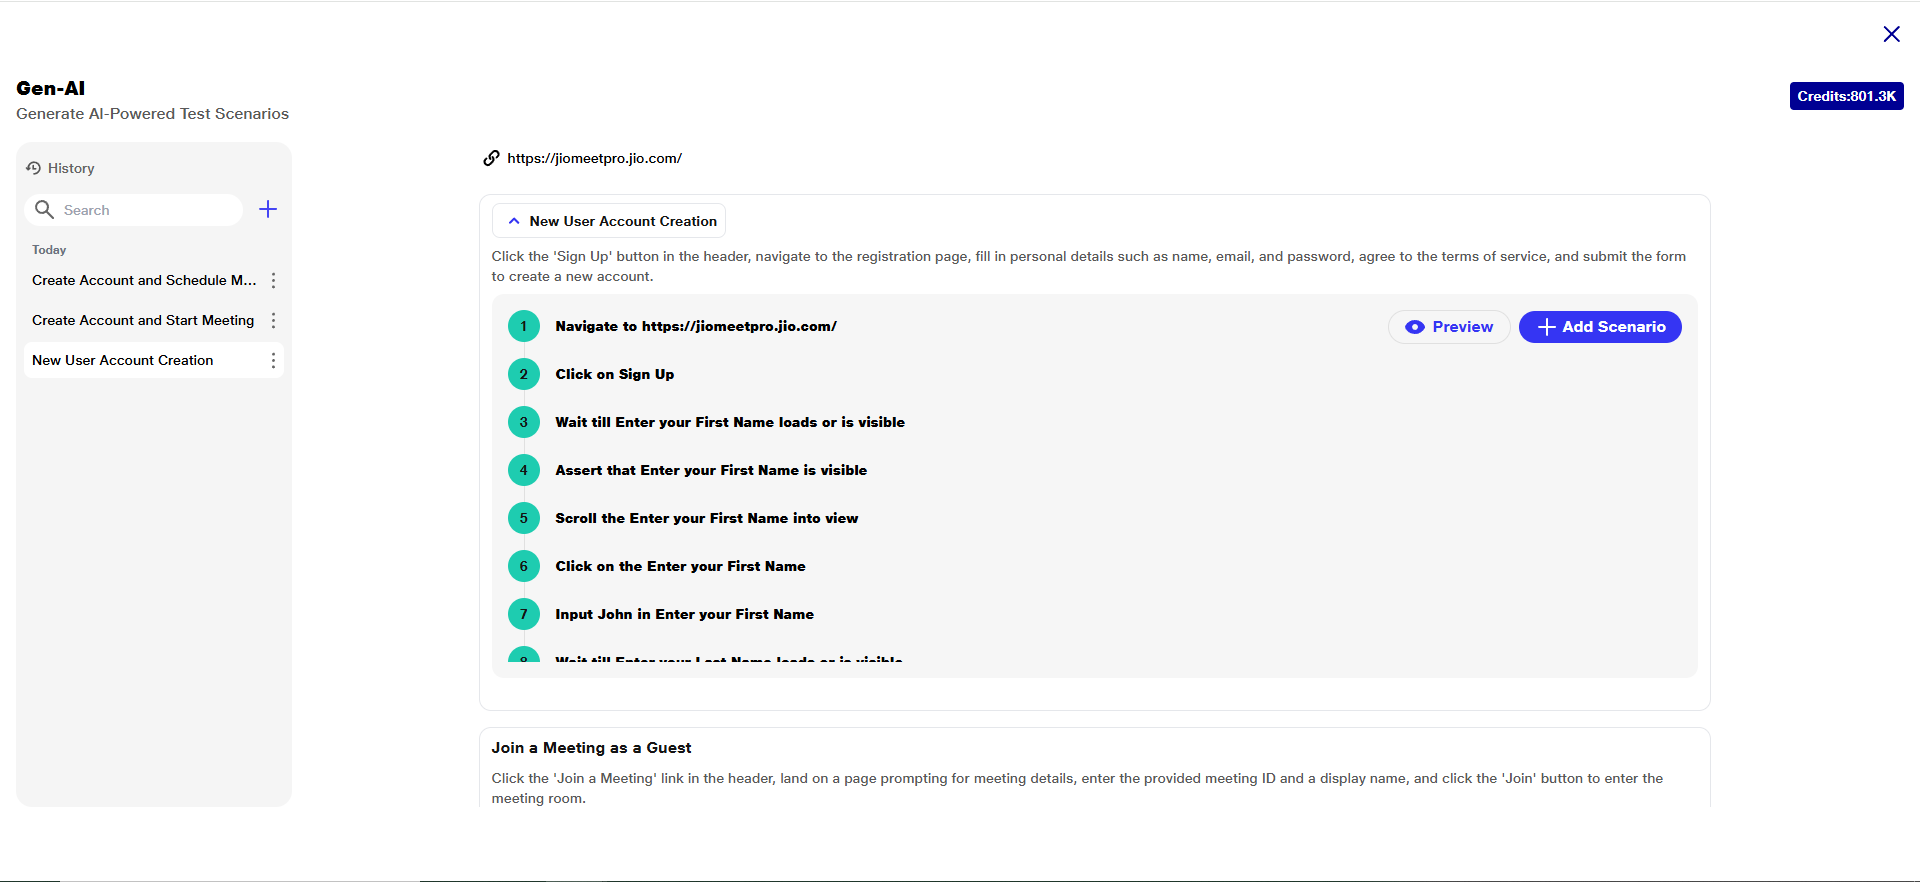The height and width of the screenshot is (882, 1920).
Task: Click the History clock icon
Action: point(33,168)
